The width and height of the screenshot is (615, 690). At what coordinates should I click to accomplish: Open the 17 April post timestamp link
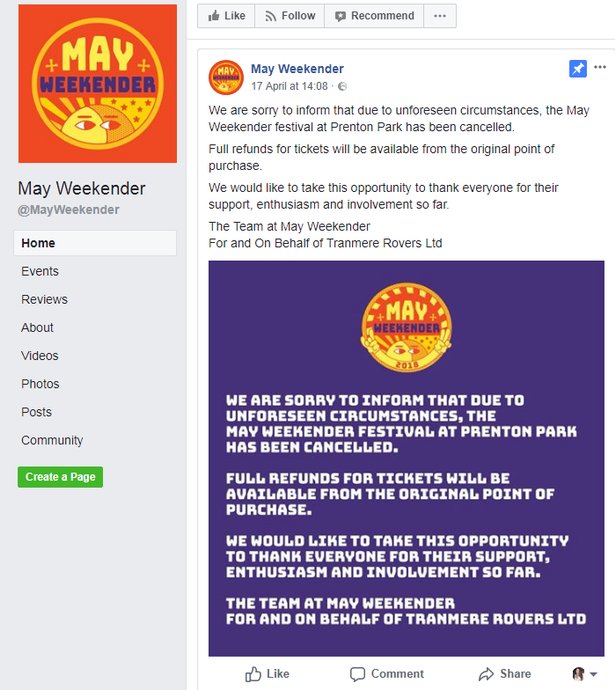click(x=289, y=87)
